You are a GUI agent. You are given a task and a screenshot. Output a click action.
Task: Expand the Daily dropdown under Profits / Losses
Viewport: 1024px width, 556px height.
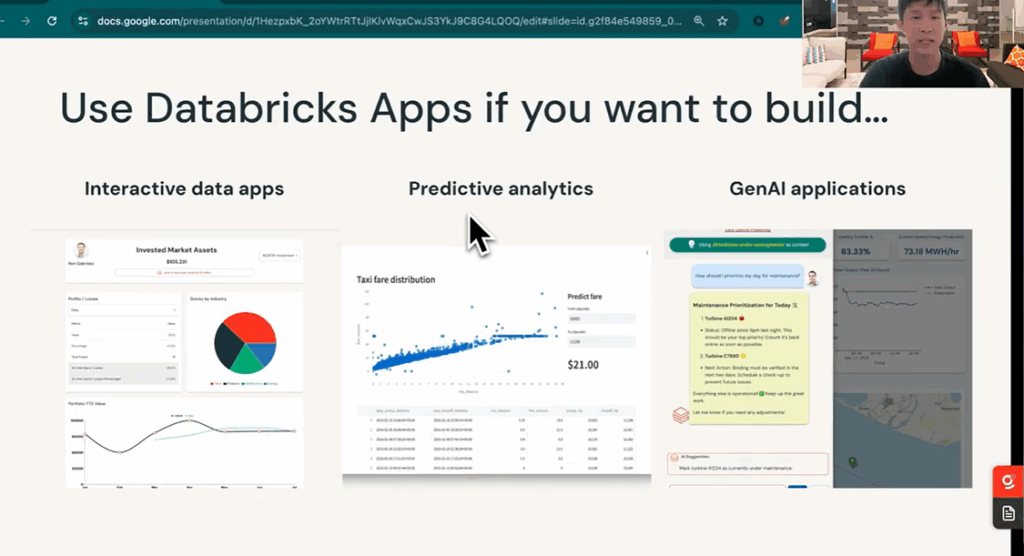coord(123,310)
